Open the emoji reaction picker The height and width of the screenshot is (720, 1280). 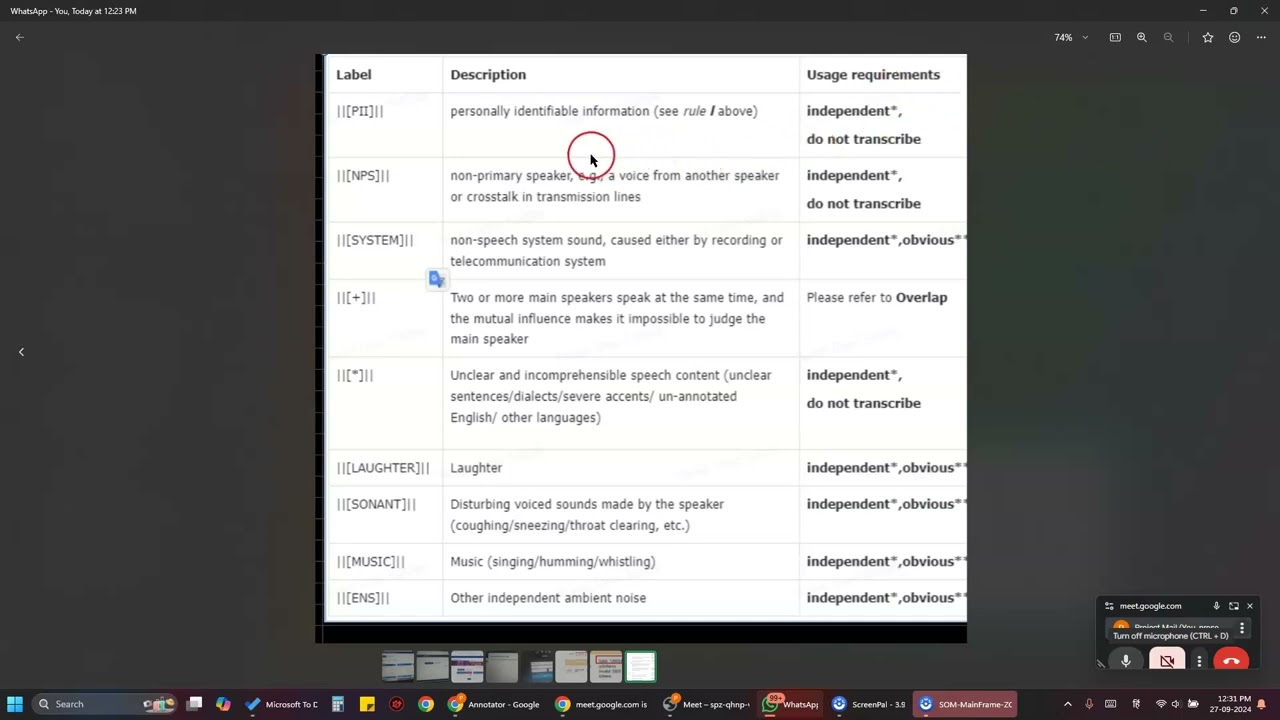click(1235, 37)
